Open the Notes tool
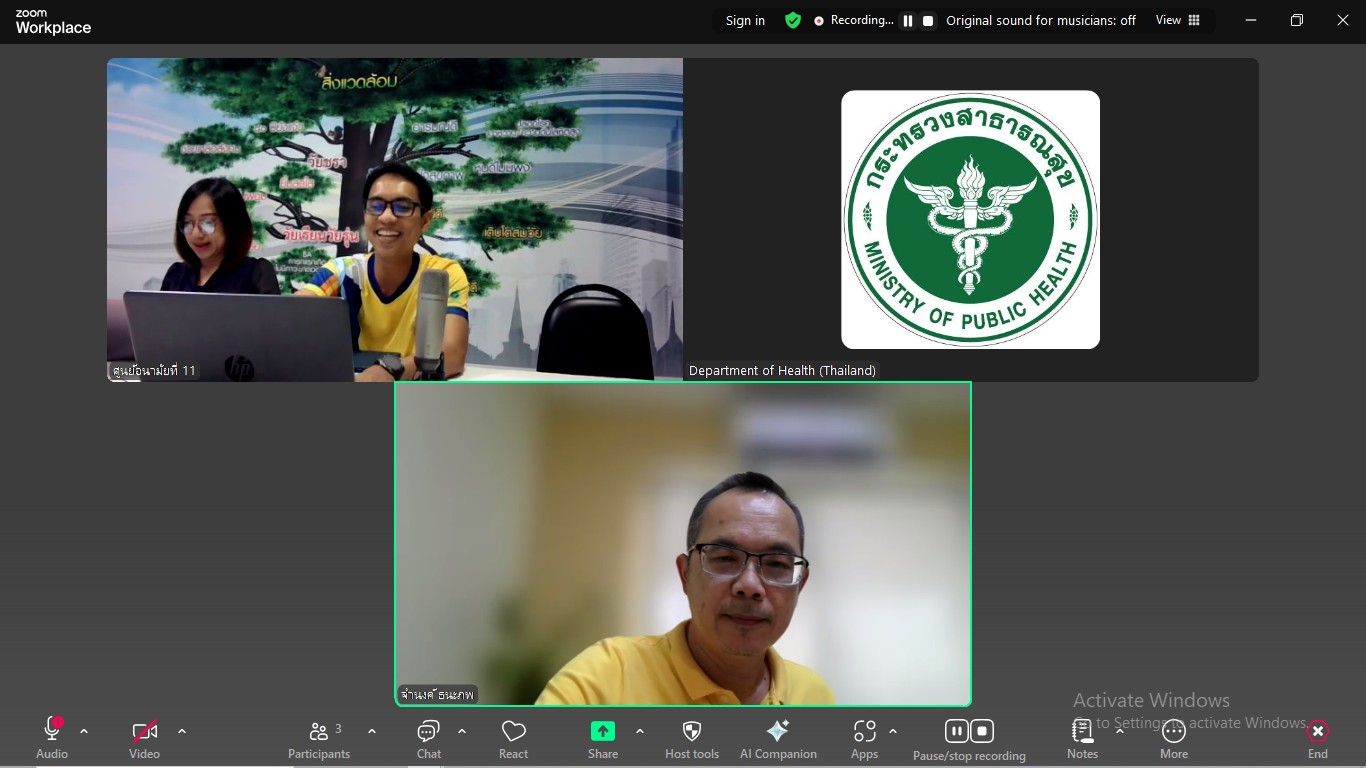The image size is (1366, 768). tap(1082, 738)
